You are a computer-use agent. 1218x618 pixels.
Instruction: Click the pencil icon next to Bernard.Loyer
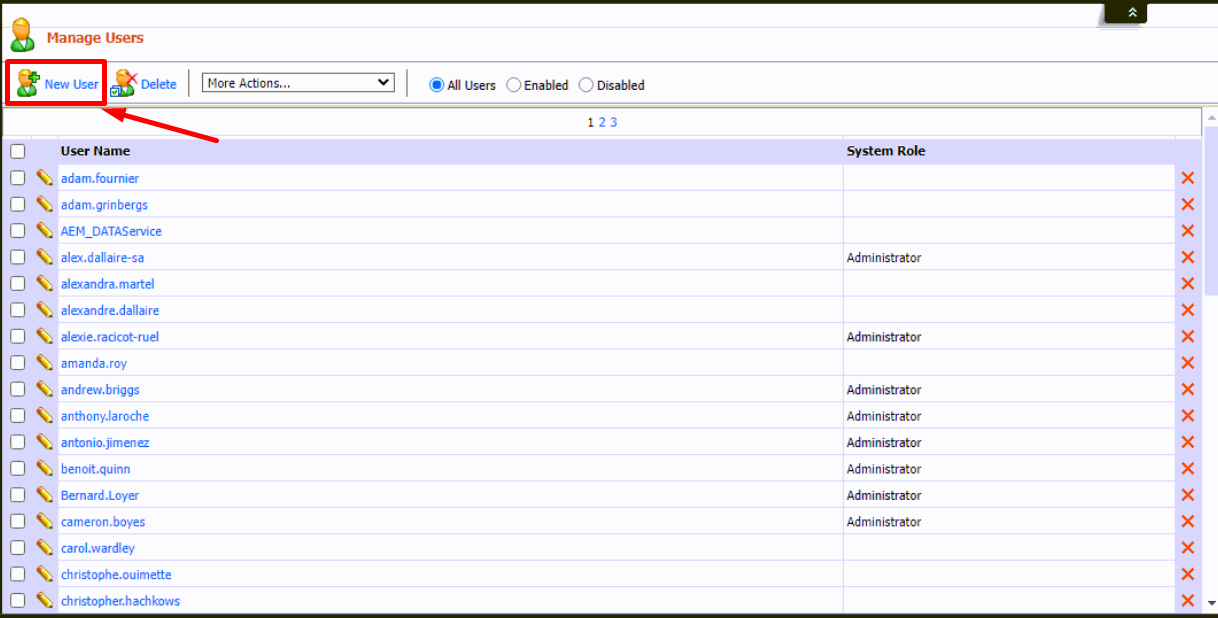pyautogui.click(x=45, y=495)
